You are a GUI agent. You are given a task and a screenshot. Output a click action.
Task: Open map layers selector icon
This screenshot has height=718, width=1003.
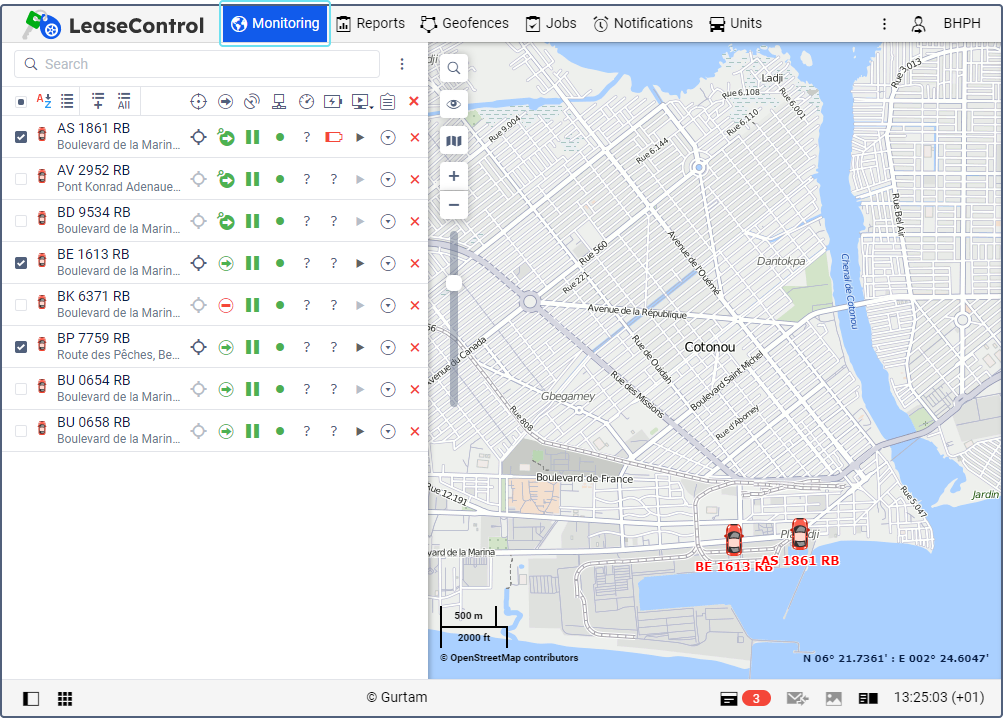pyautogui.click(x=454, y=141)
